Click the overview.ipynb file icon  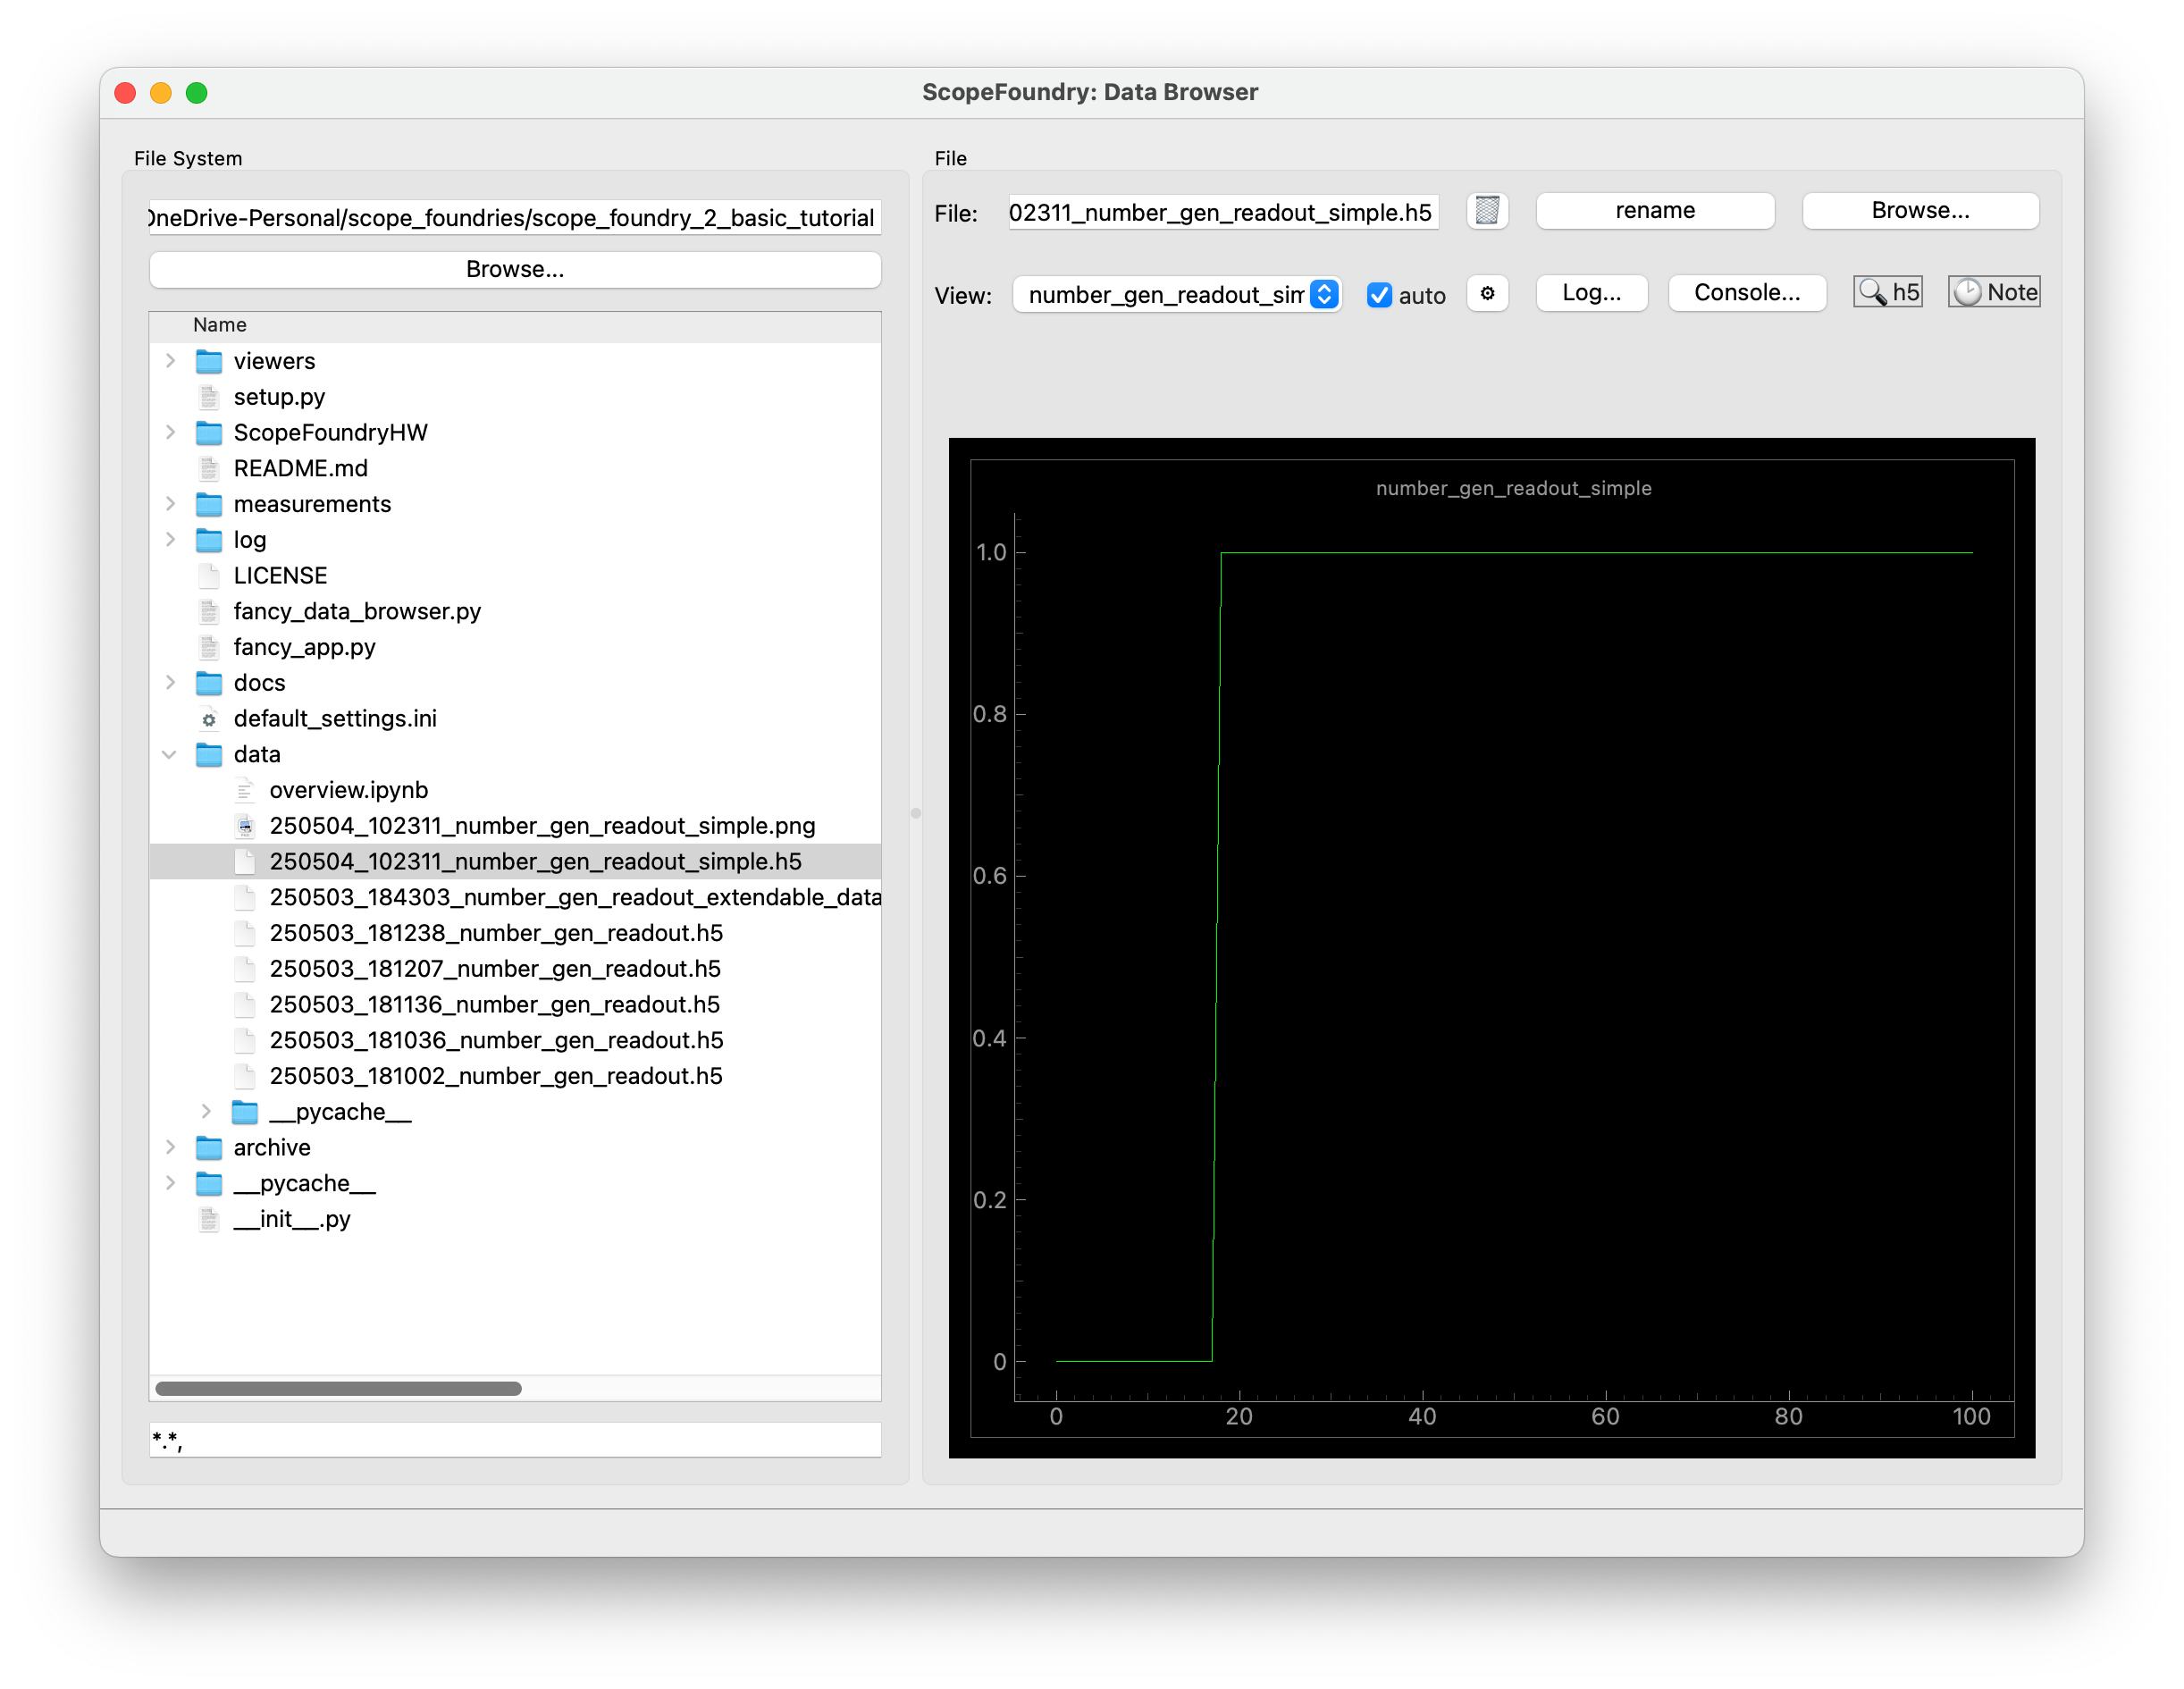(245, 790)
